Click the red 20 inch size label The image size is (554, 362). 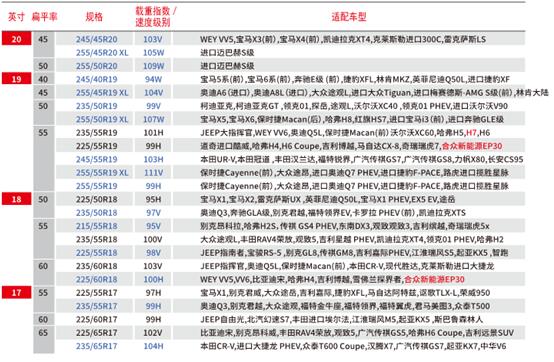[17, 39]
